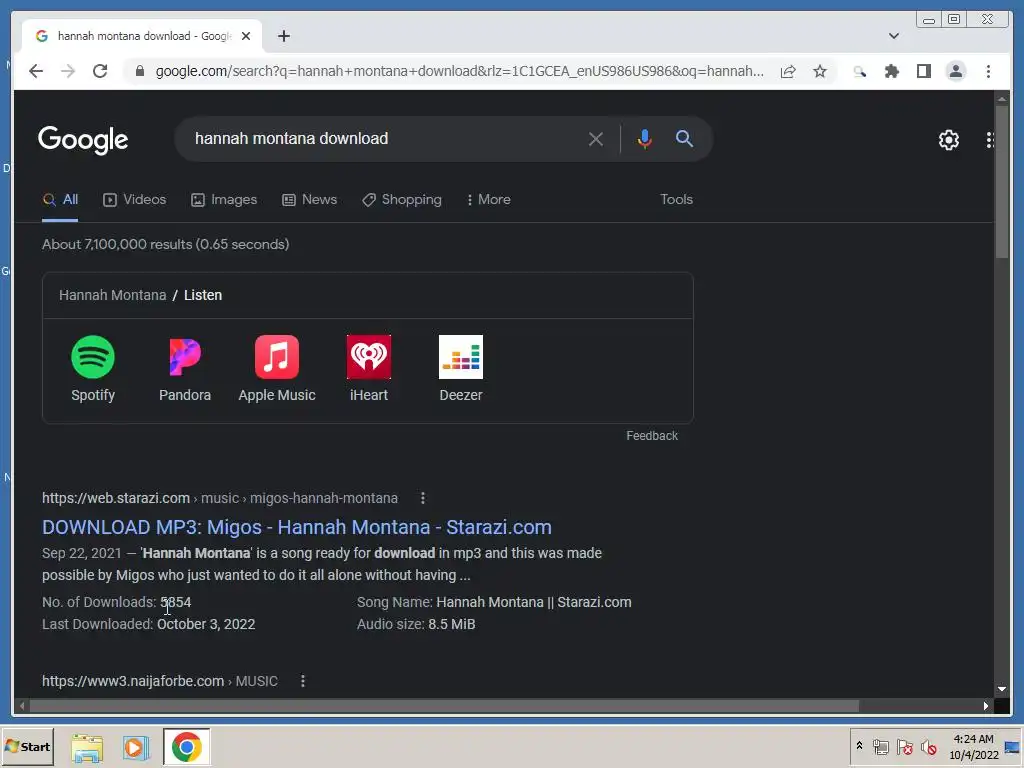Switch to the Images tab
The width and height of the screenshot is (1024, 768).
coord(224,200)
